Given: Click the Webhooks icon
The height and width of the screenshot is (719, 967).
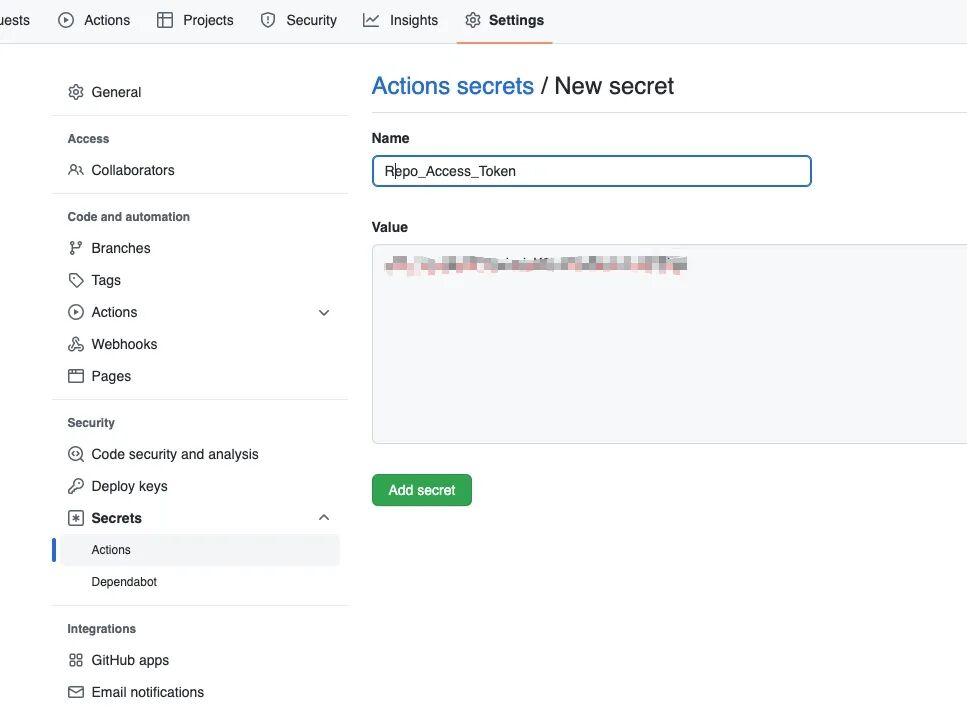Looking at the screenshot, I should pos(76,344).
